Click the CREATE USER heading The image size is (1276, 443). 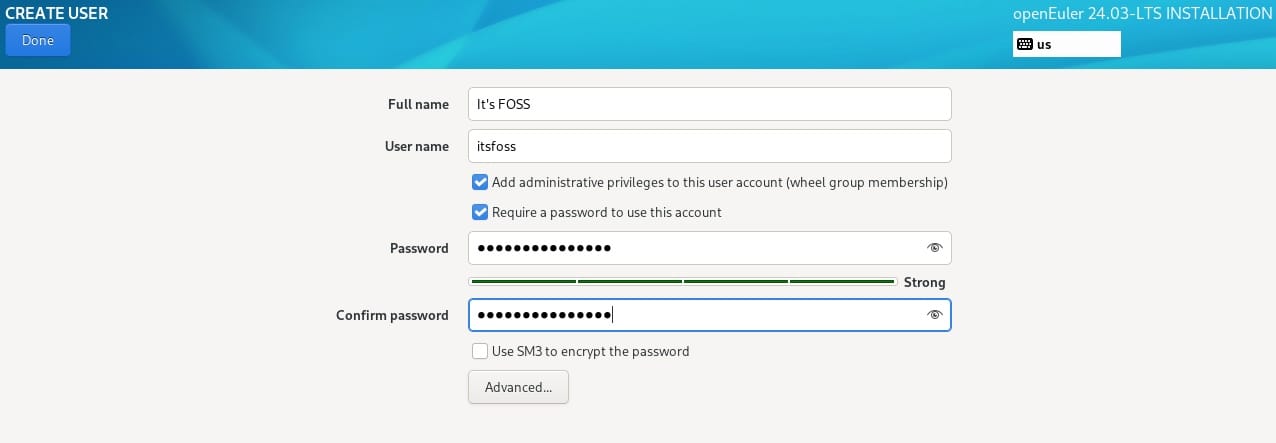57,14
